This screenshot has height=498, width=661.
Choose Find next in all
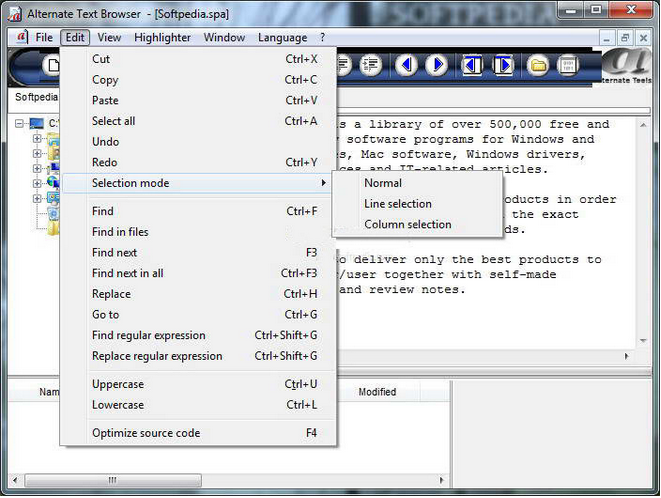point(199,273)
